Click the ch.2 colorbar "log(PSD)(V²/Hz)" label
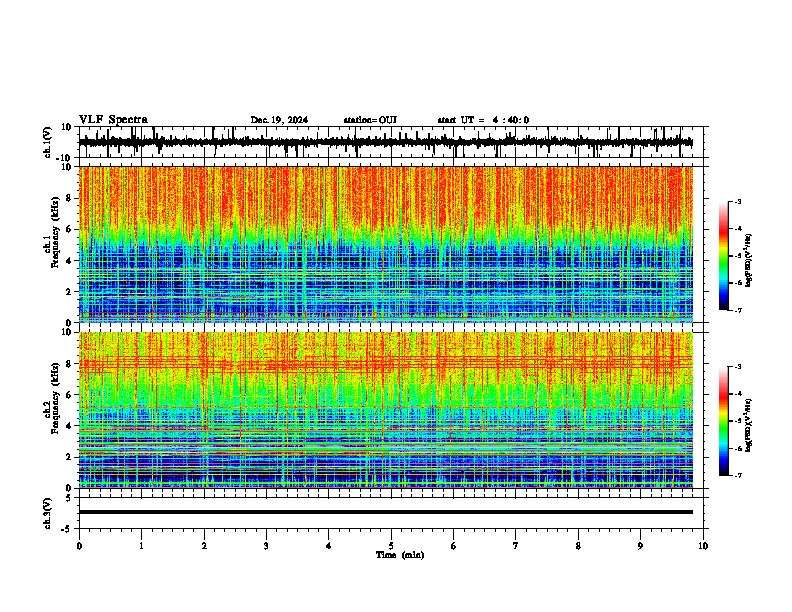The image size is (792, 612). point(749,425)
